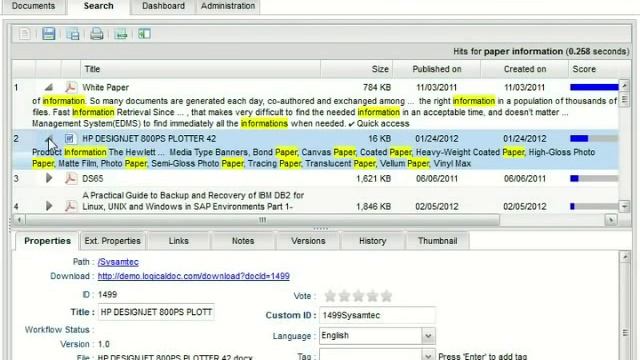The height and width of the screenshot is (360, 640).
Task: Click the Version value 1.0
Action: [x=104, y=344]
